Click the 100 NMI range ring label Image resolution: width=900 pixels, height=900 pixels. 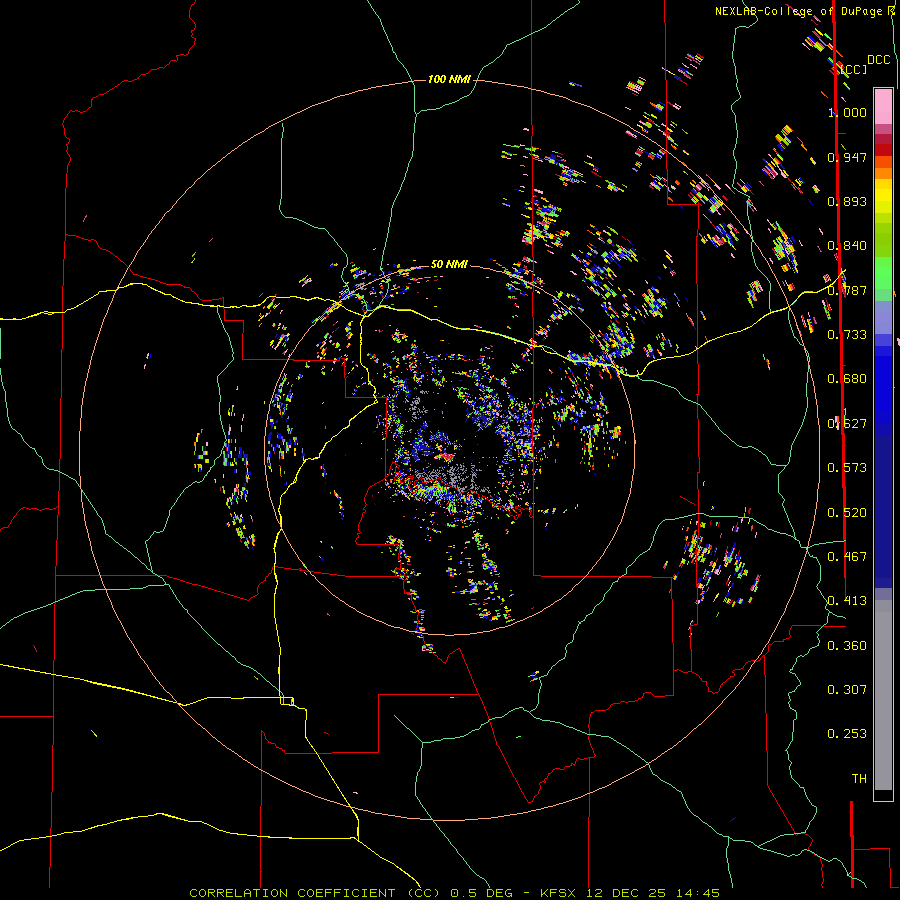tap(449, 79)
